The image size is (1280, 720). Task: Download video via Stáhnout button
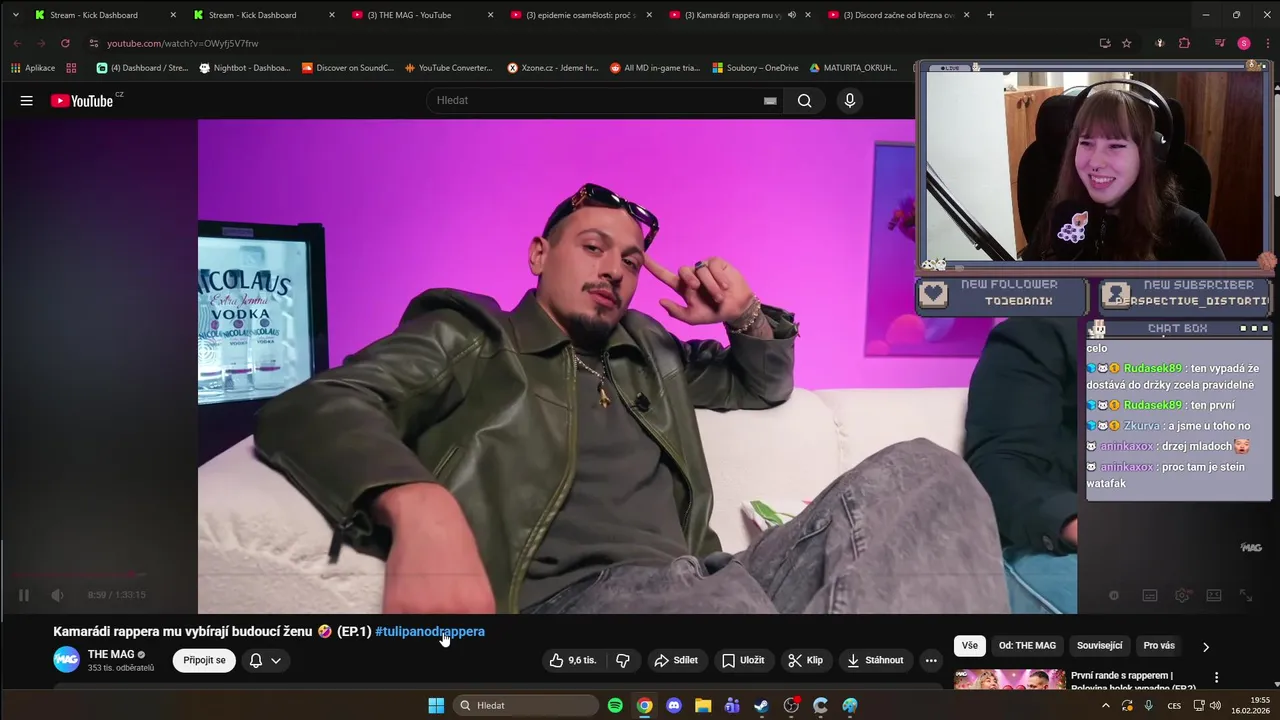(x=875, y=660)
